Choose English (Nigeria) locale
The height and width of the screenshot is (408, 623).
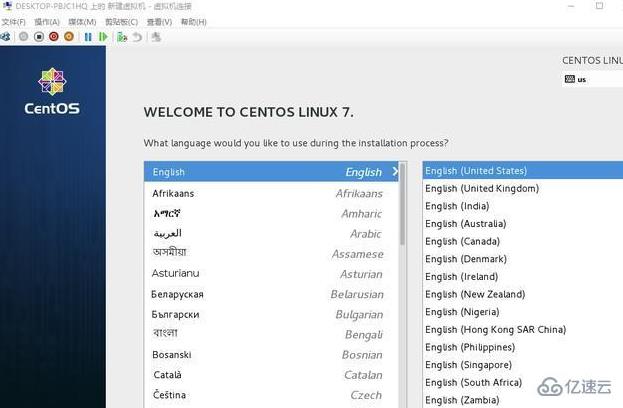(523, 312)
